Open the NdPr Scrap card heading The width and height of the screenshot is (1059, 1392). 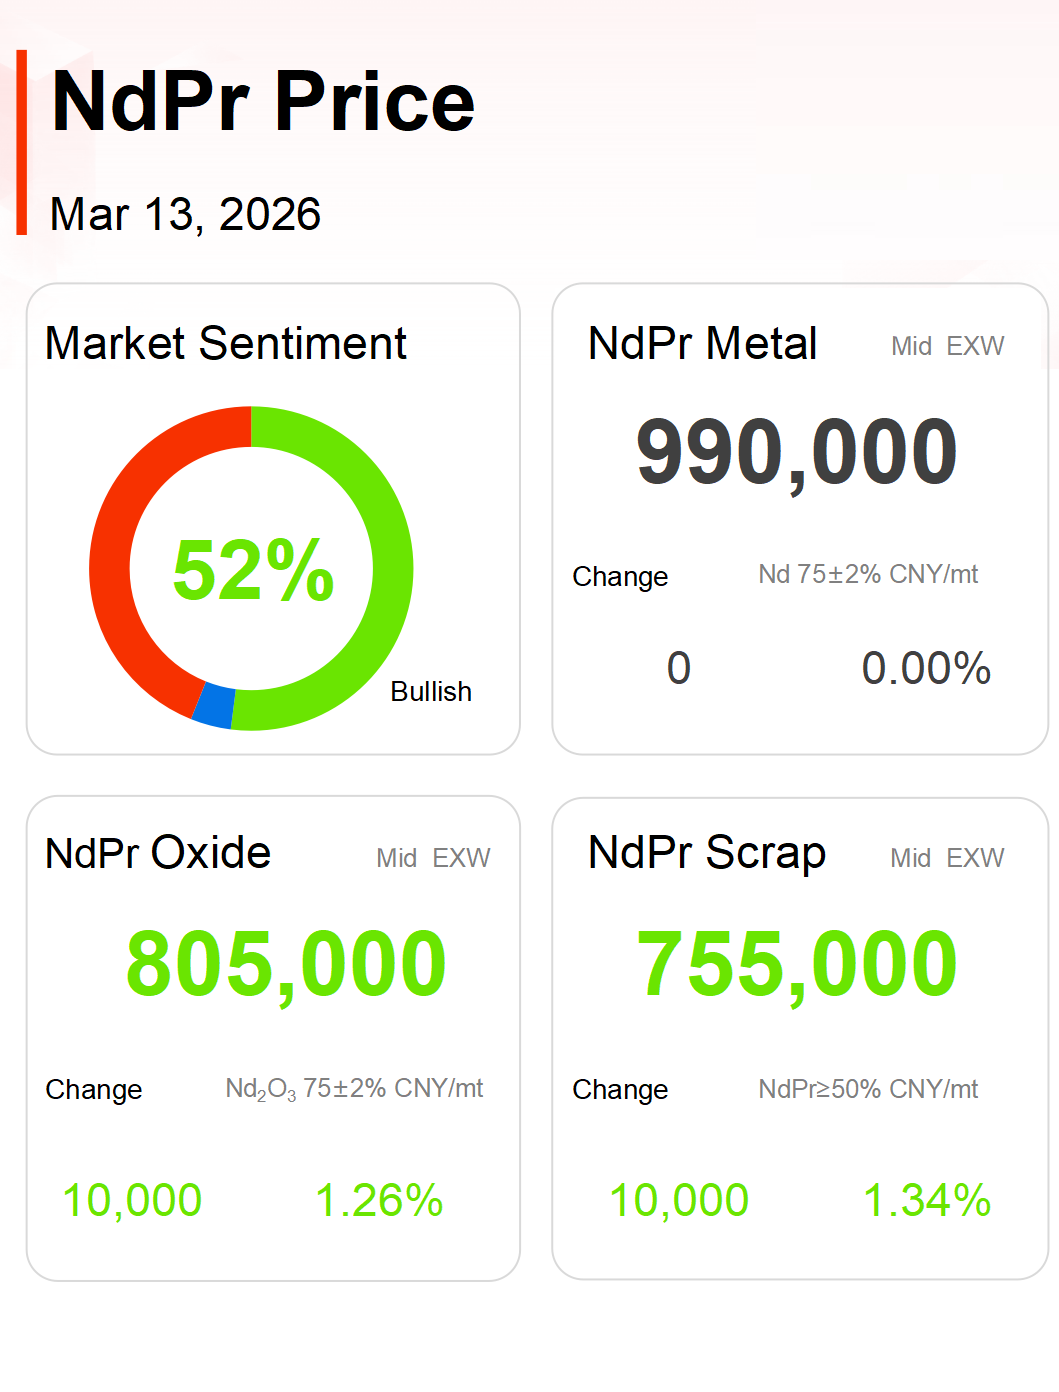click(x=707, y=853)
